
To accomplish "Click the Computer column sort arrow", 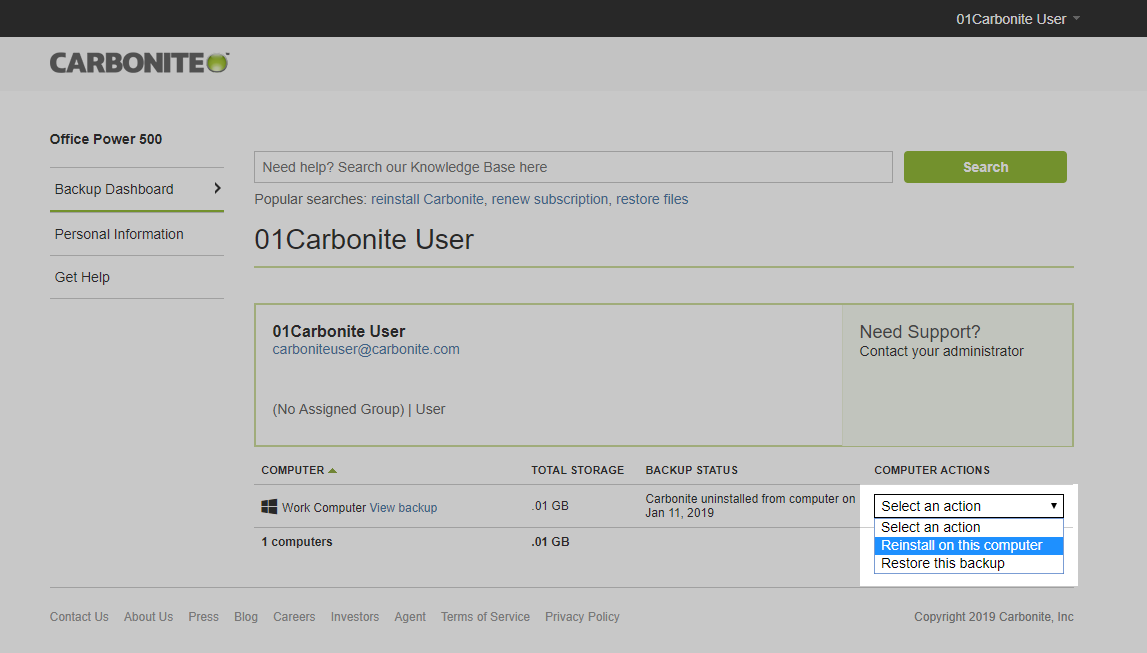I will pos(333,470).
